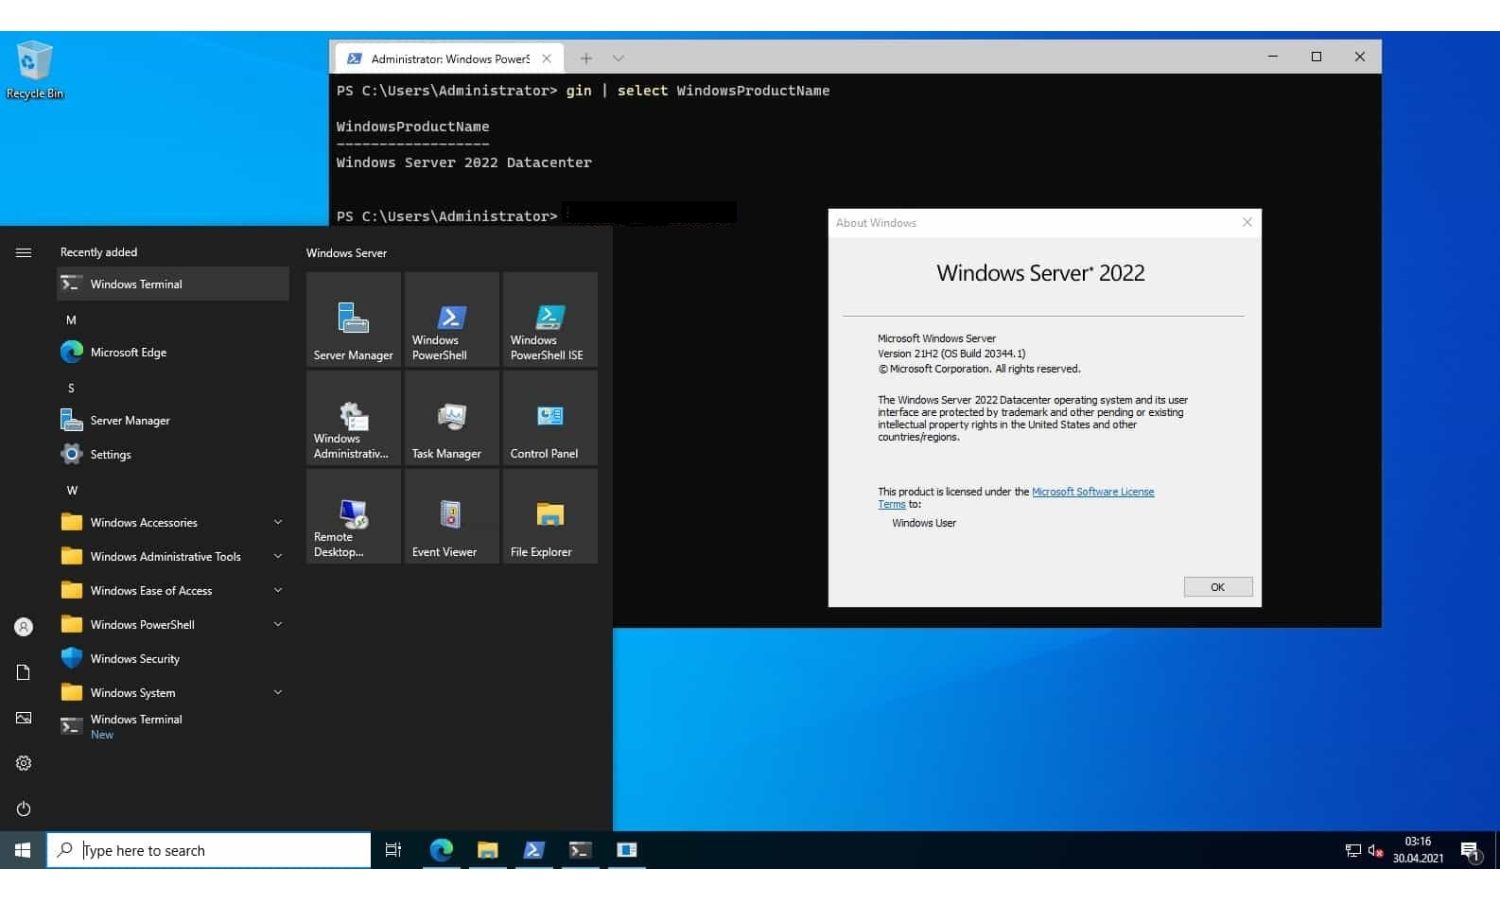Click letter M header in app list
This screenshot has width=1500, height=900.
click(71, 320)
